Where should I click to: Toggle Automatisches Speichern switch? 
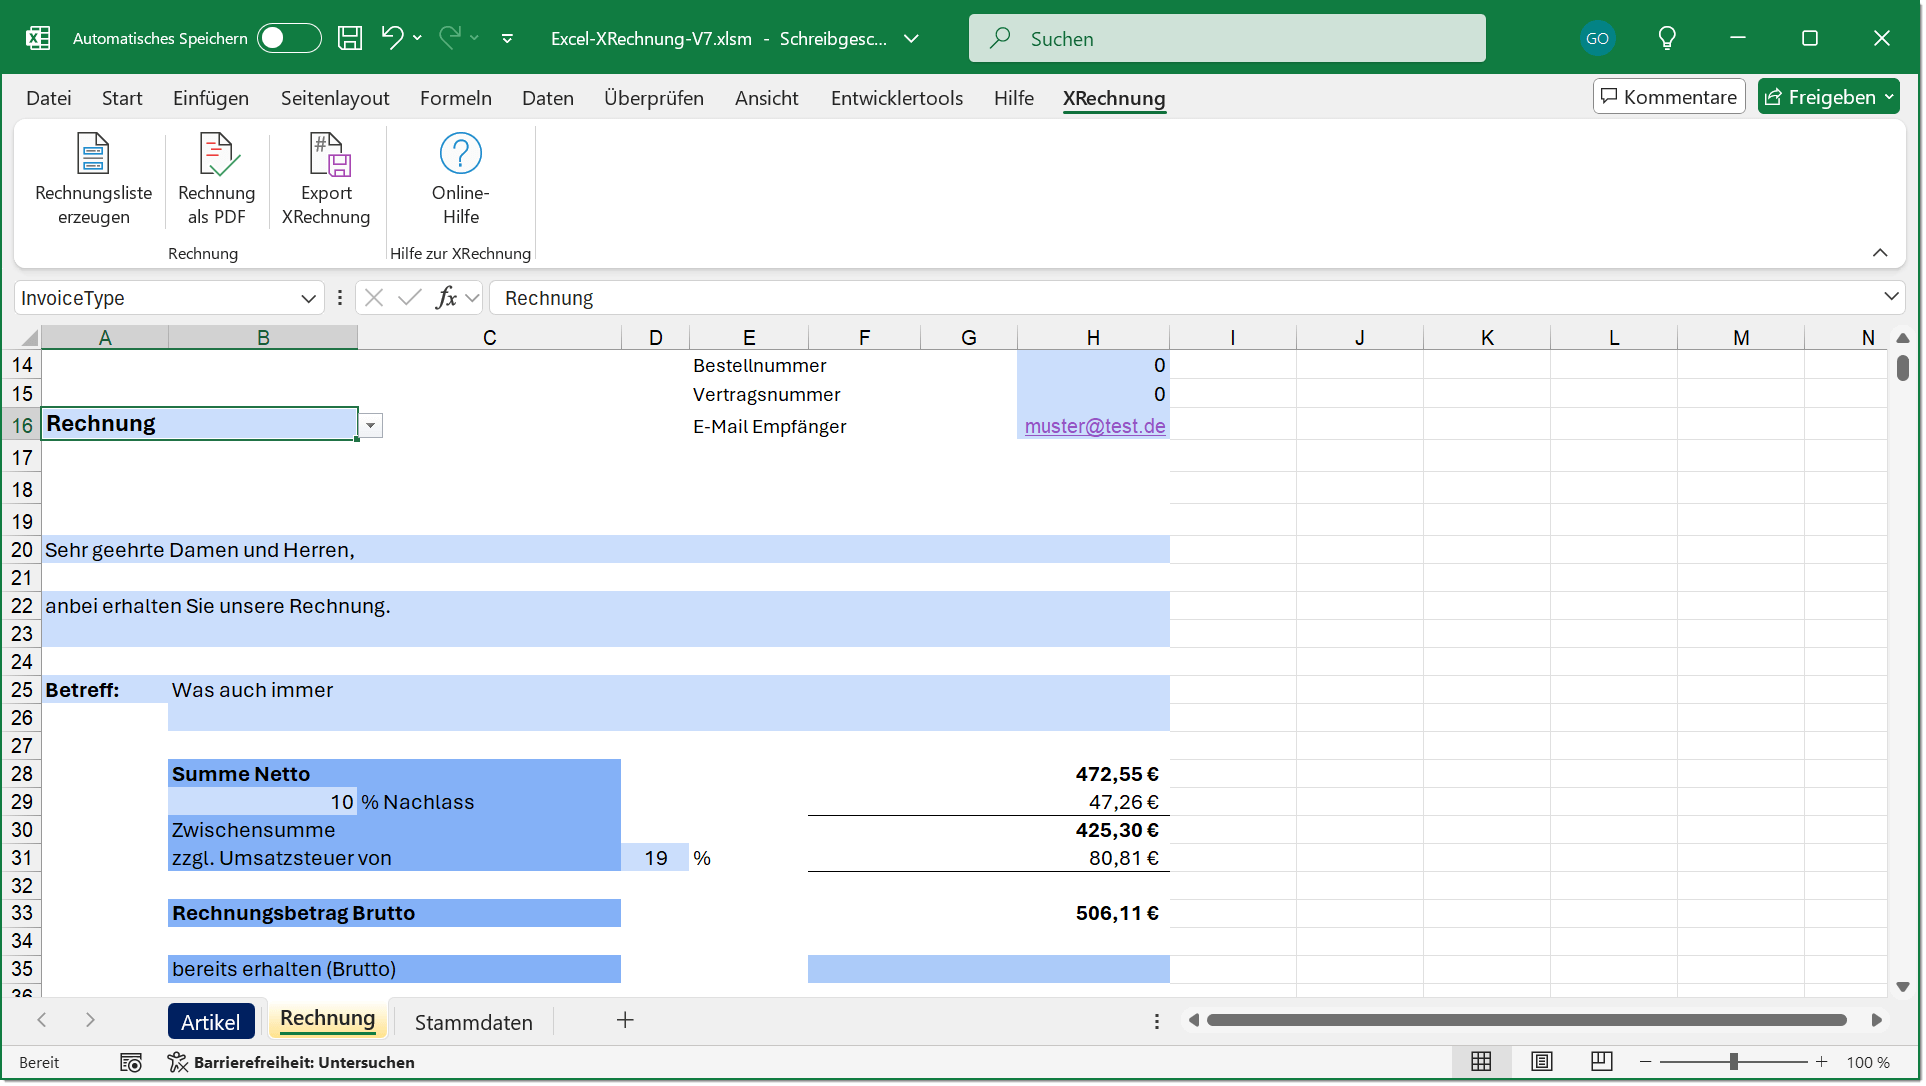[288, 38]
